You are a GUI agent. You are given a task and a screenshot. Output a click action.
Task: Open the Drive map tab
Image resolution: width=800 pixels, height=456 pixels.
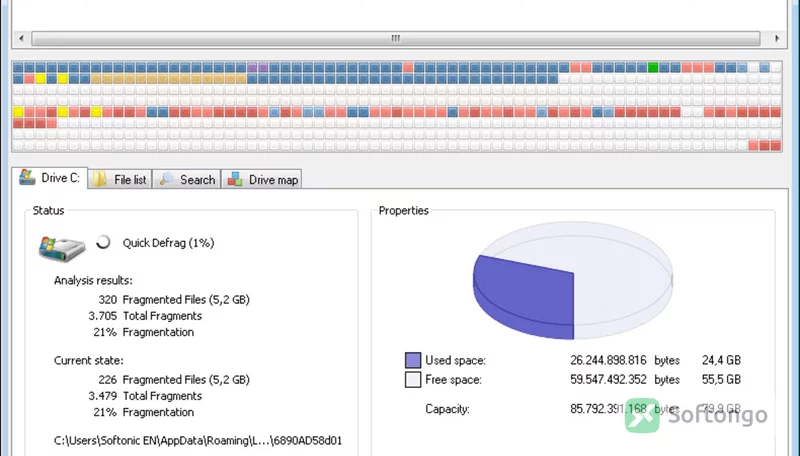pos(262,179)
